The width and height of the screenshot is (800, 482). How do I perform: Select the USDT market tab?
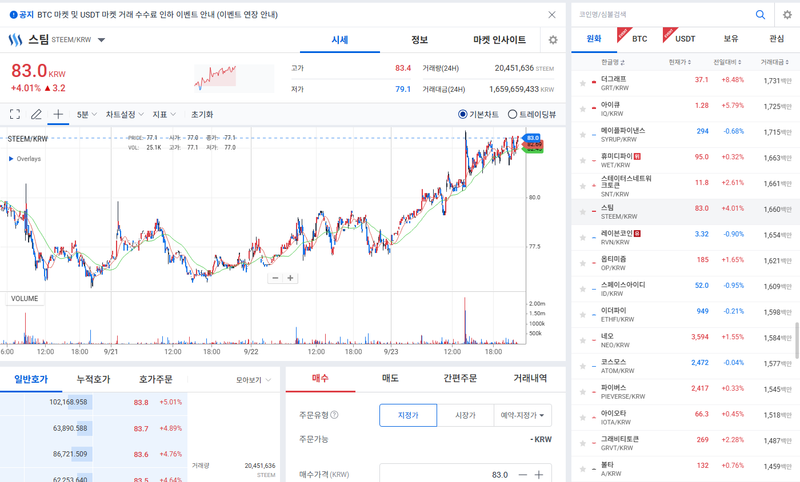point(685,39)
